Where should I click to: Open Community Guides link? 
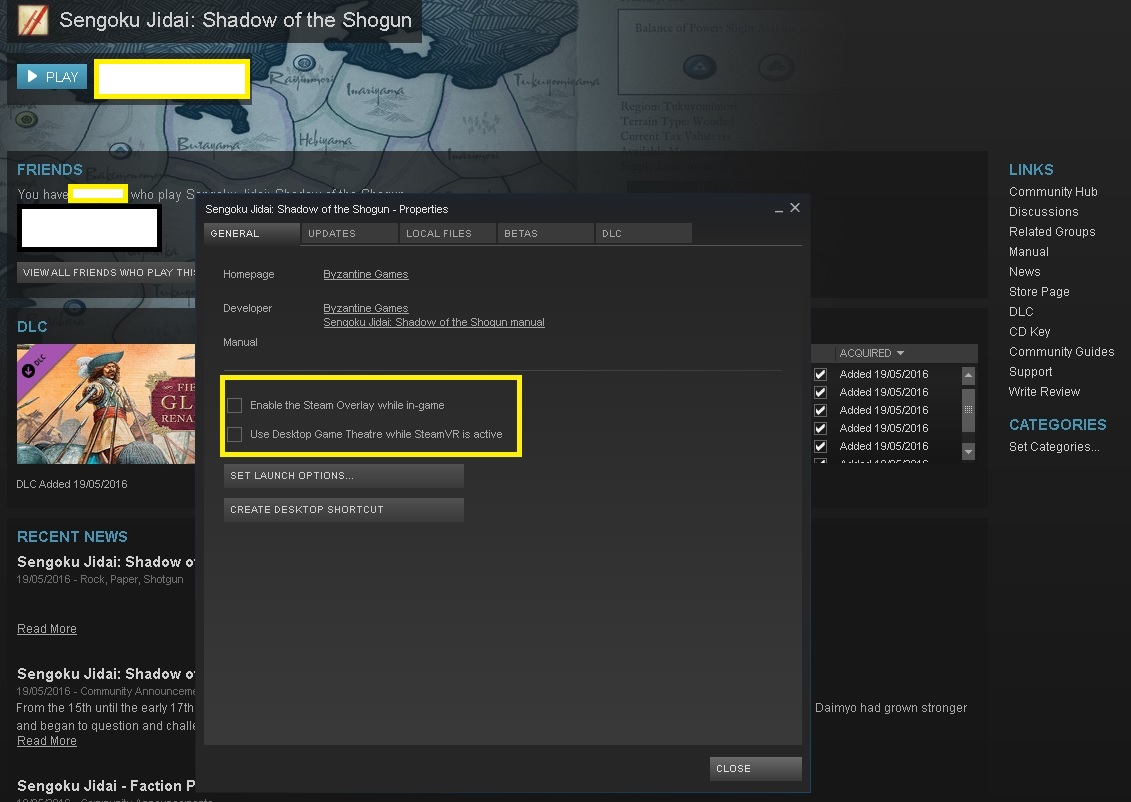1062,352
